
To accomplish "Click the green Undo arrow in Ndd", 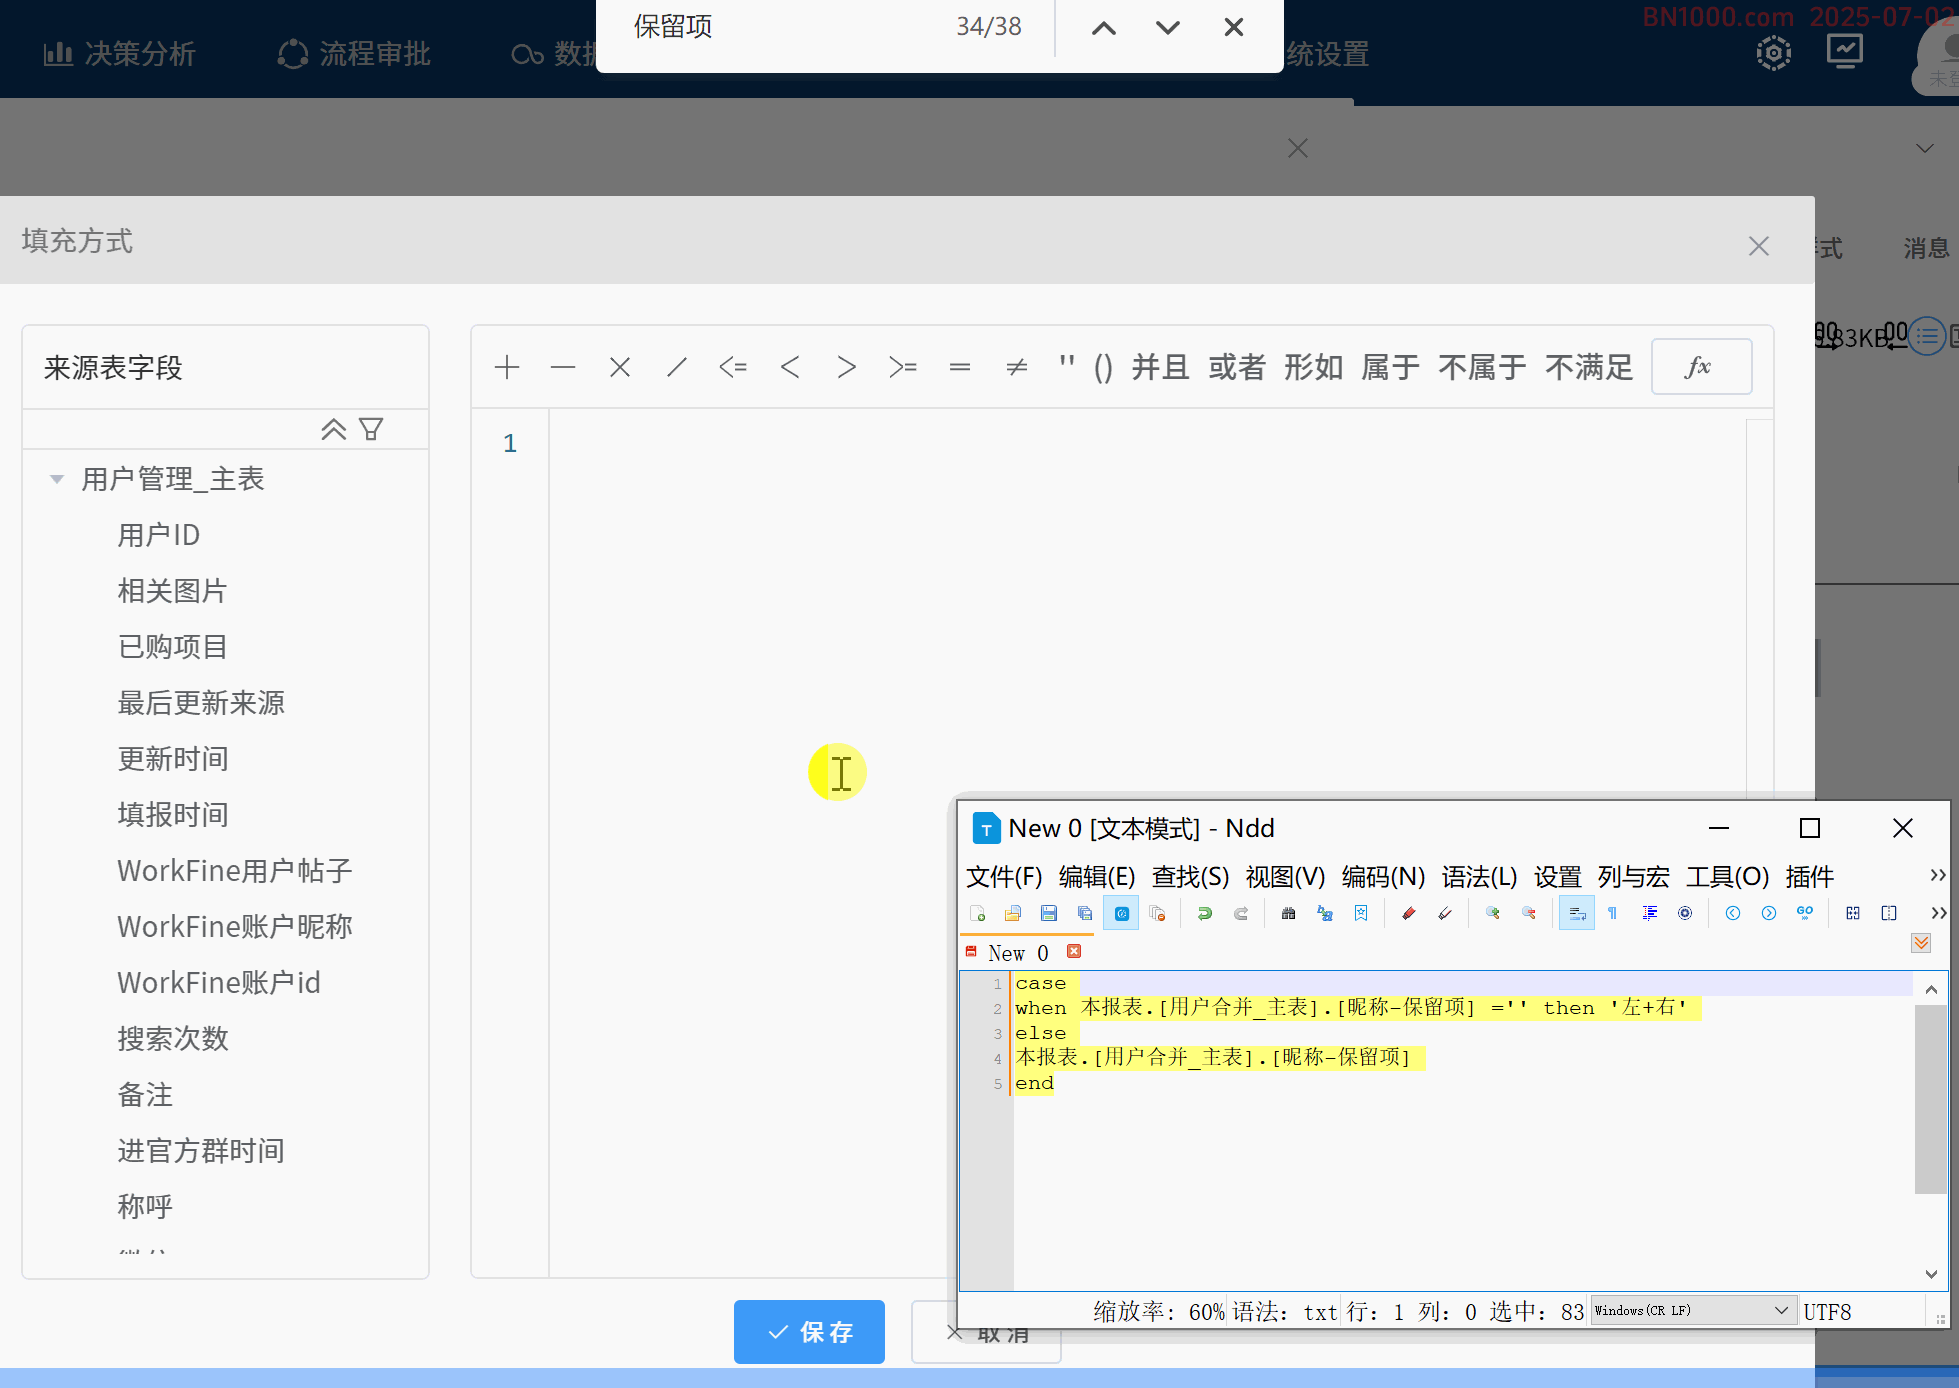I will coord(1205,913).
